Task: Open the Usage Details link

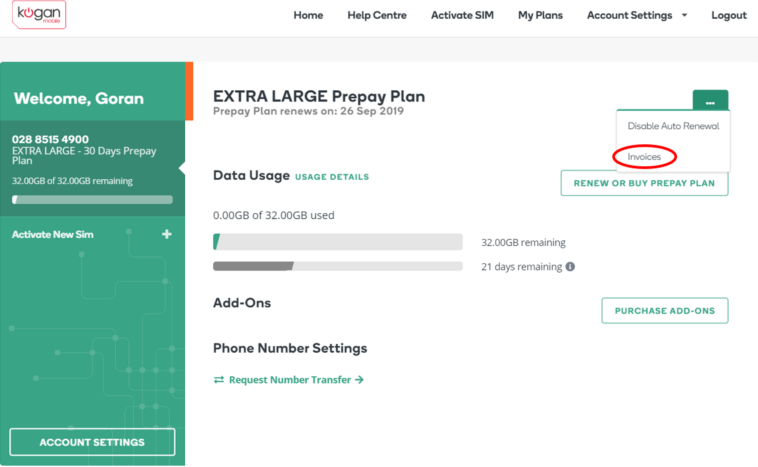Action: (332, 177)
